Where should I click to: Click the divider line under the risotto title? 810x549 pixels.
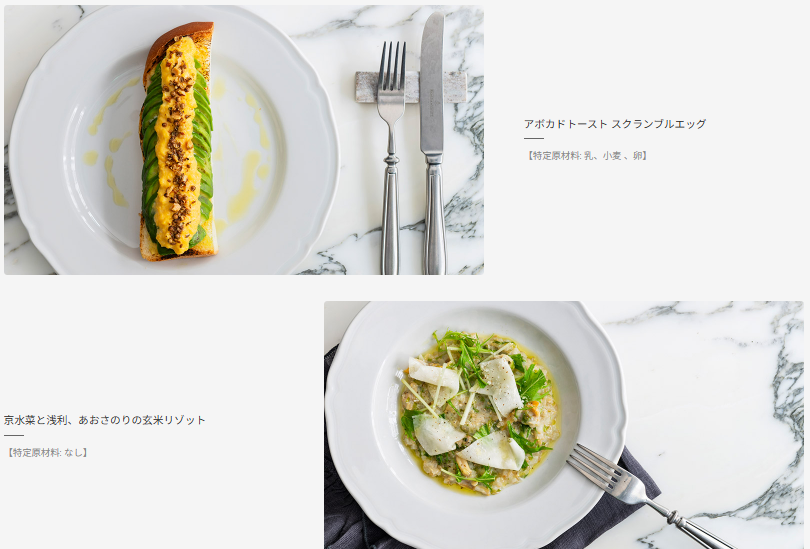click(x=13, y=435)
